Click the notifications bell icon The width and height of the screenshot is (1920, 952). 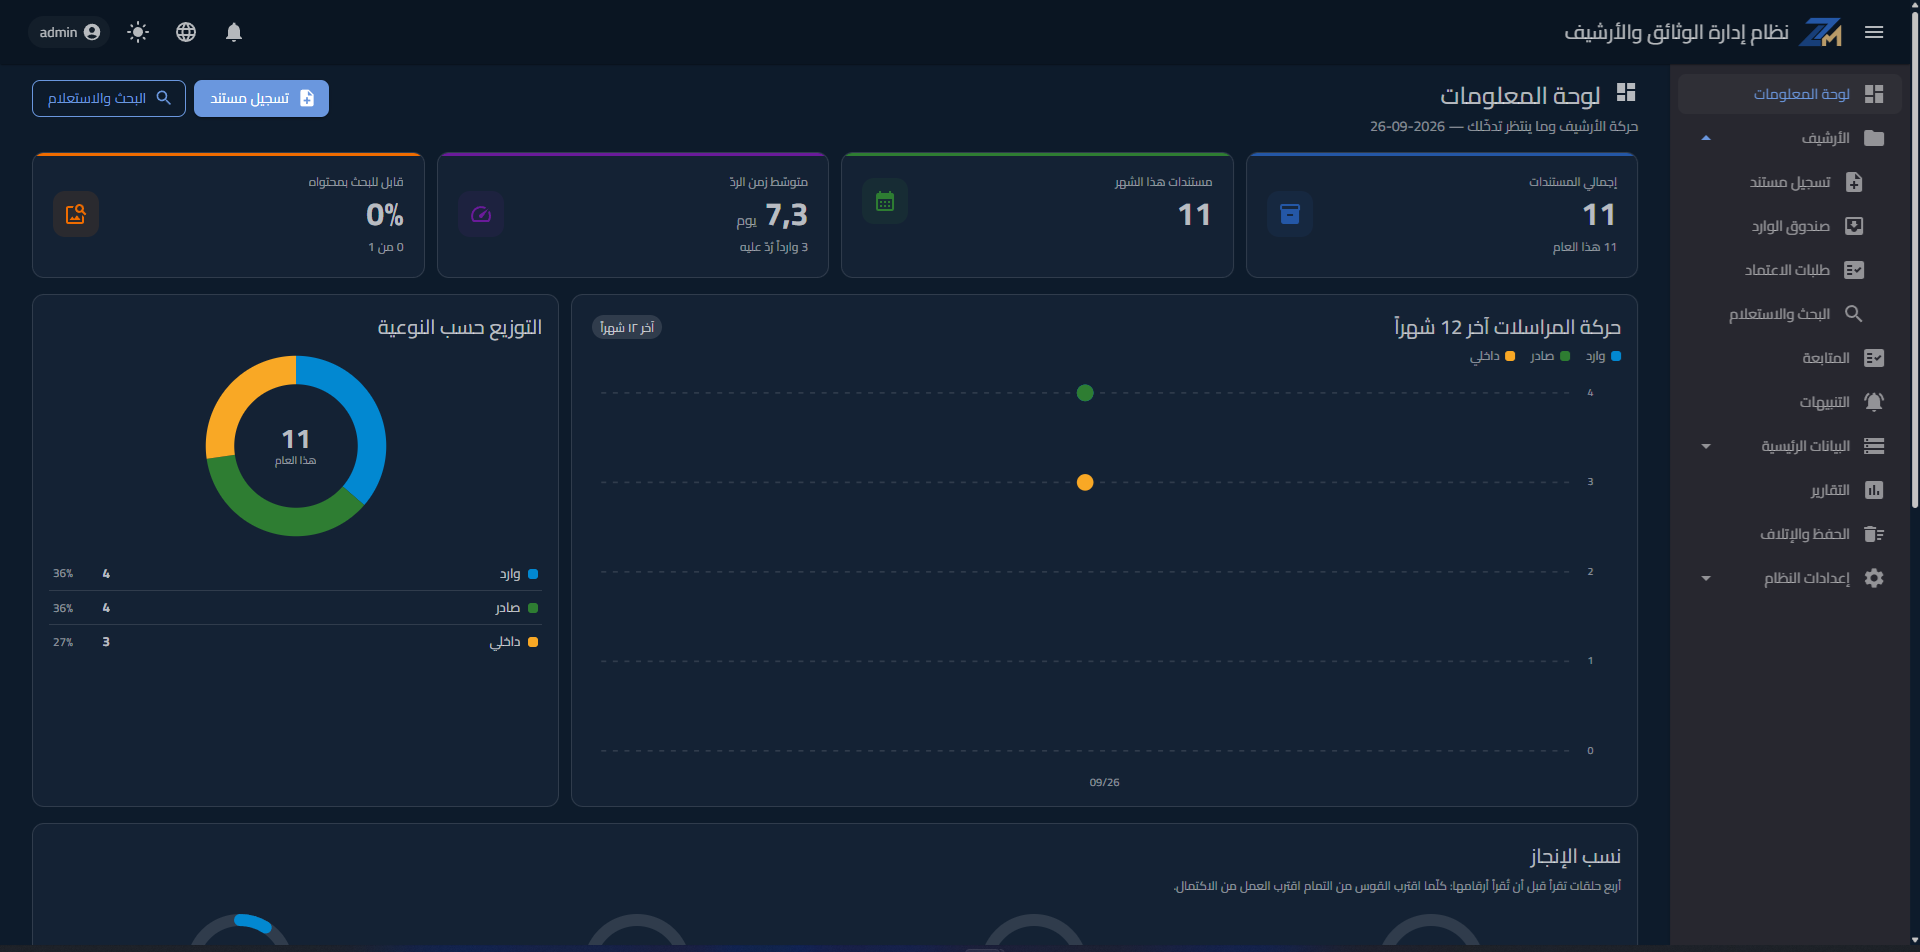[234, 32]
